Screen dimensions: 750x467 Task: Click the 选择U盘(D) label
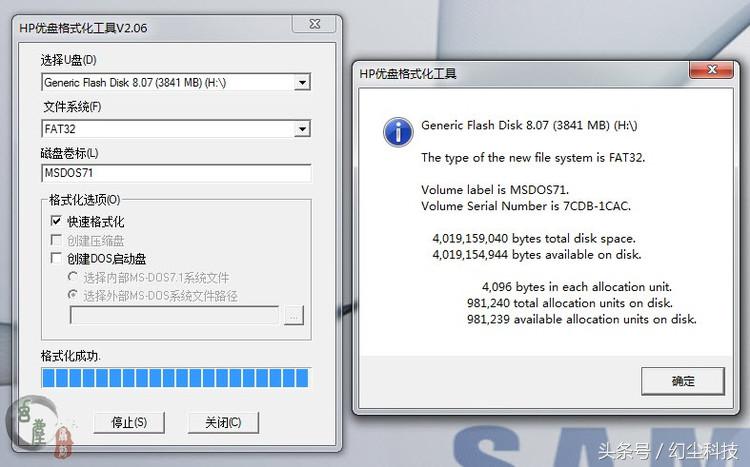(x=68, y=60)
